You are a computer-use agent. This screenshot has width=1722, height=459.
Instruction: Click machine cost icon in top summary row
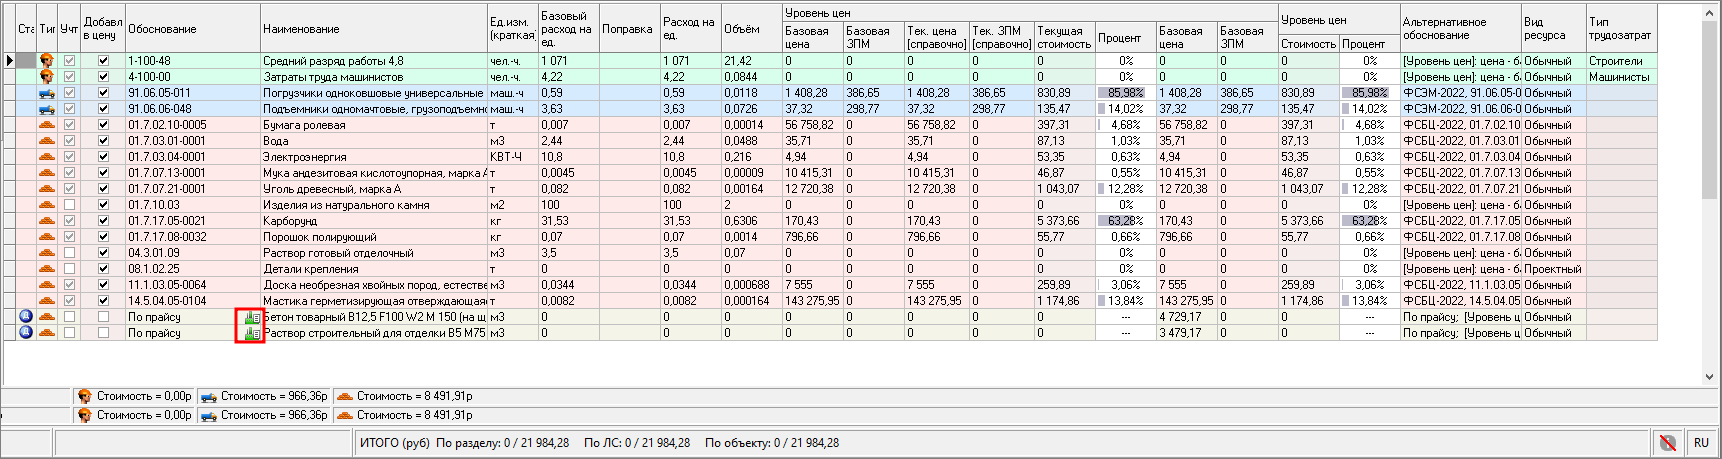coord(209,396)
